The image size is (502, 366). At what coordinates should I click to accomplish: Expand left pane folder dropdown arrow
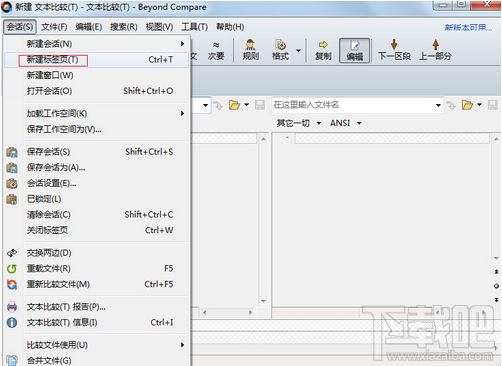pyautogui.click(x=246, y=105)
